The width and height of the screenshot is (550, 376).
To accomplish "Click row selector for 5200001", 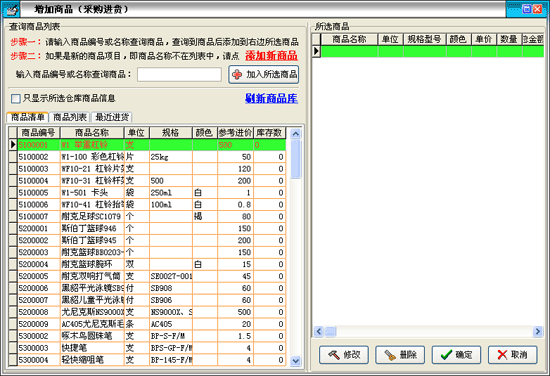I will tap(13, 228).
